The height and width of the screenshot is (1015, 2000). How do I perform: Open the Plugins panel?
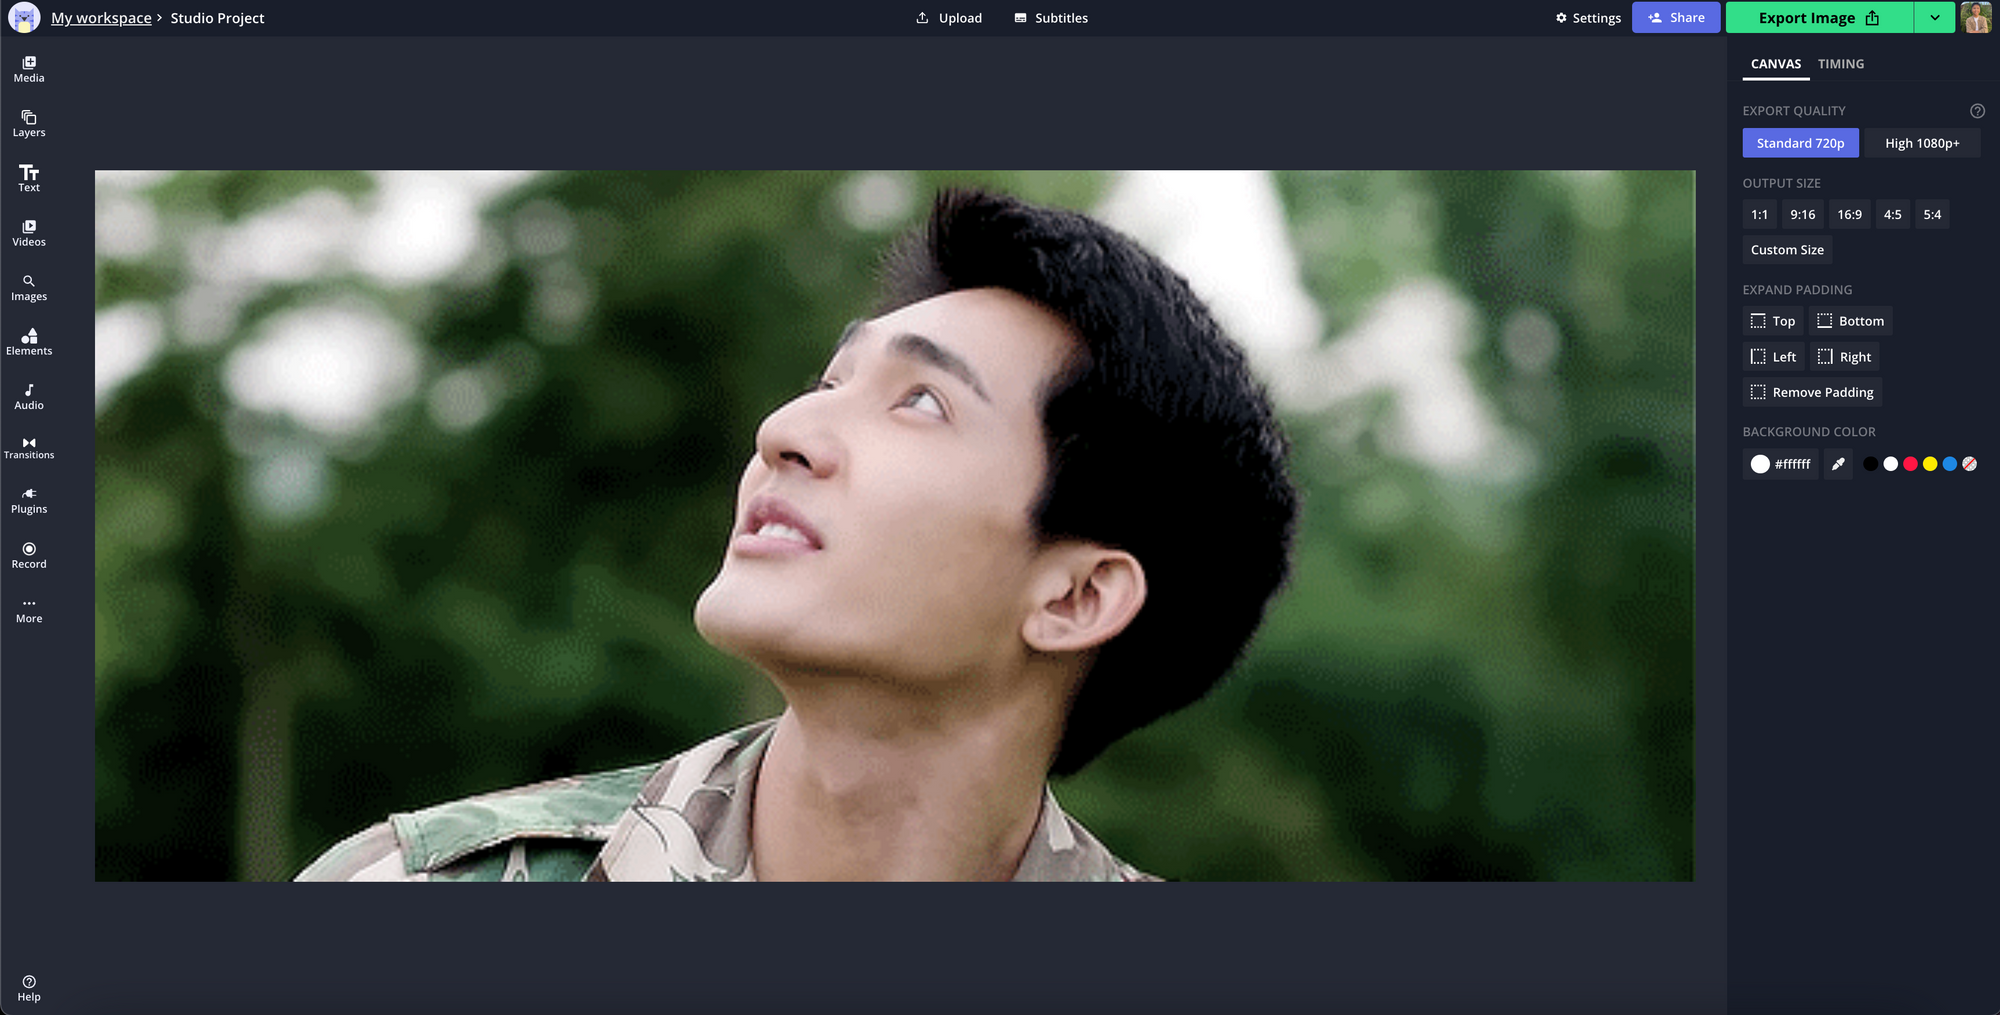pos(29,501)
